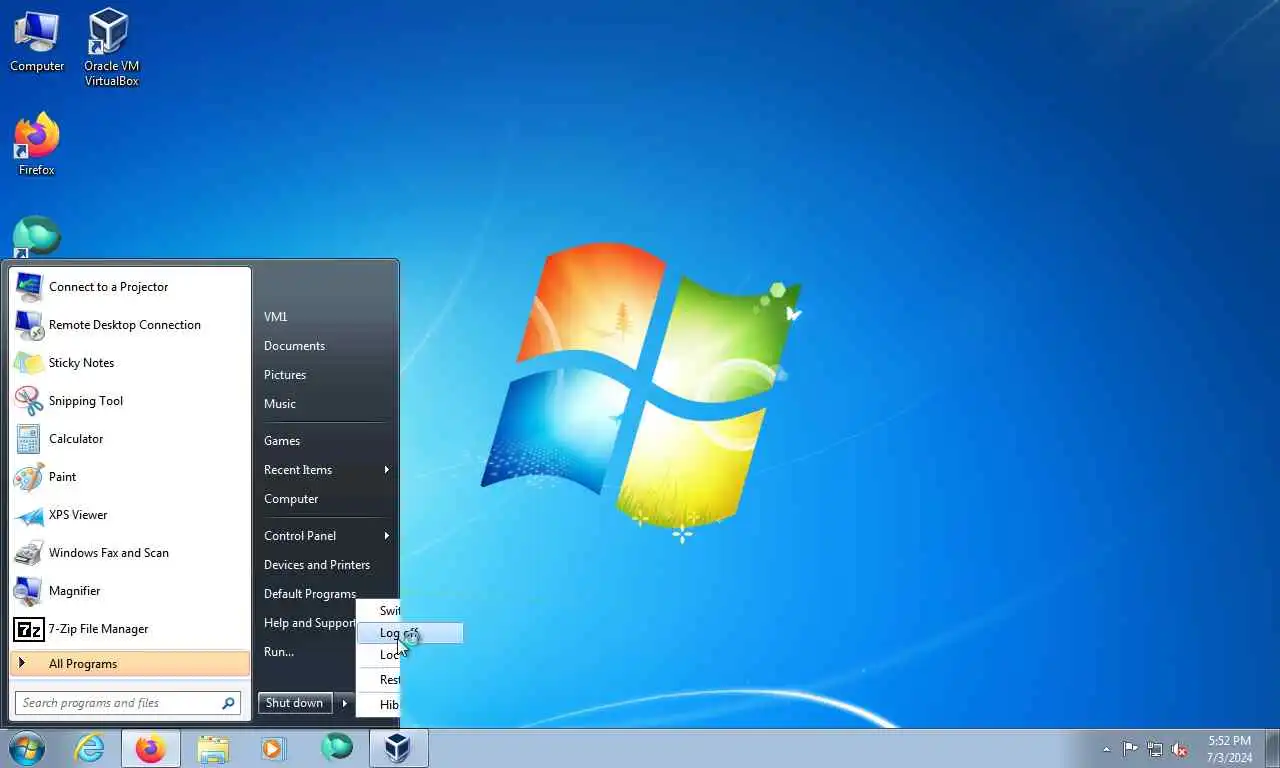
Task: Select Oracle VM VirtualBox desktop shortcut
Action: (x=111, y=46)
